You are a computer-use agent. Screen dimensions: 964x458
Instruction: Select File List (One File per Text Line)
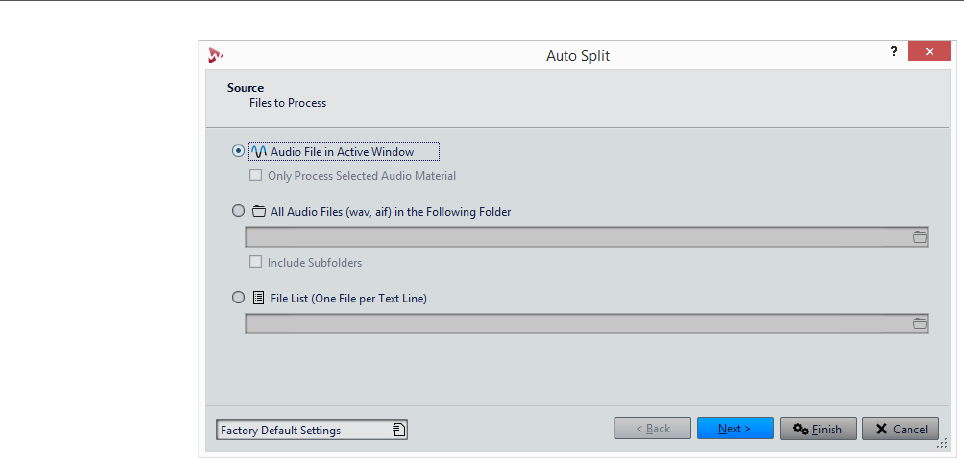click(237, 297)
